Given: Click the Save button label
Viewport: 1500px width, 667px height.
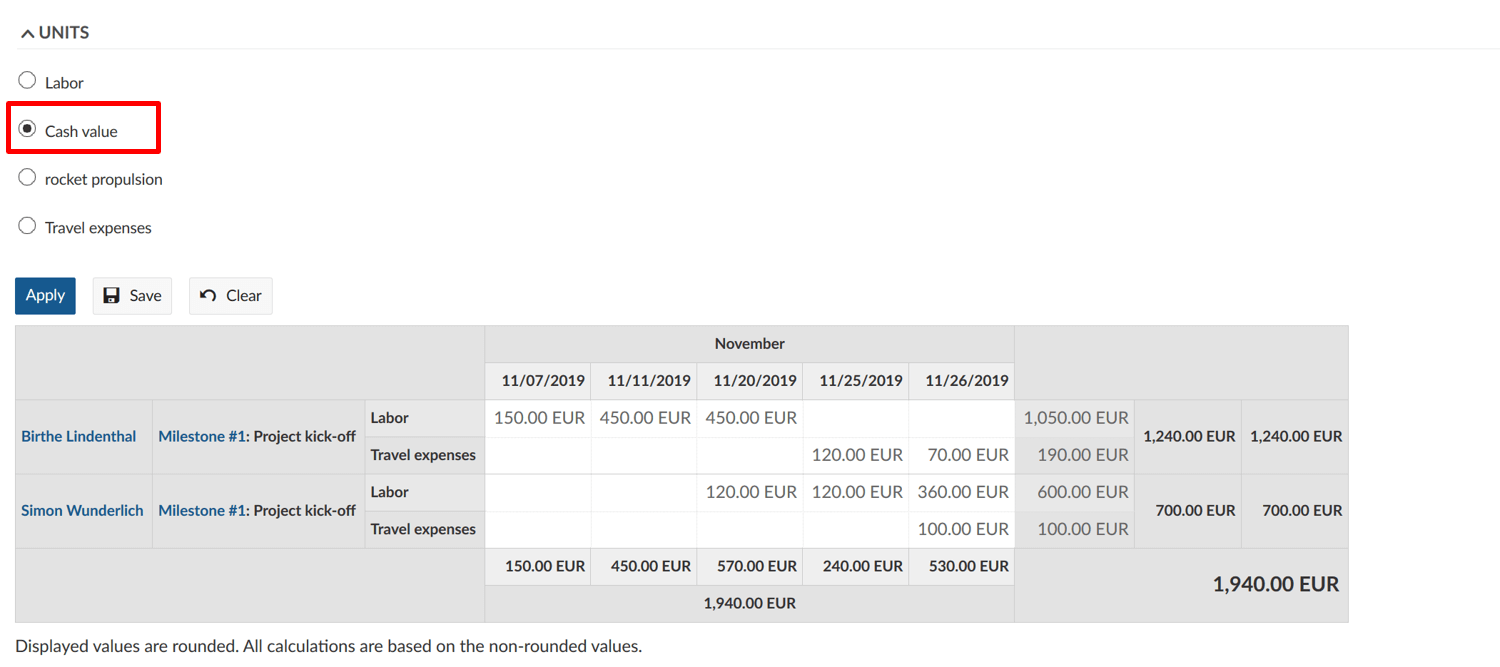Looking at the screenshot, I should (x=145, y=296).
